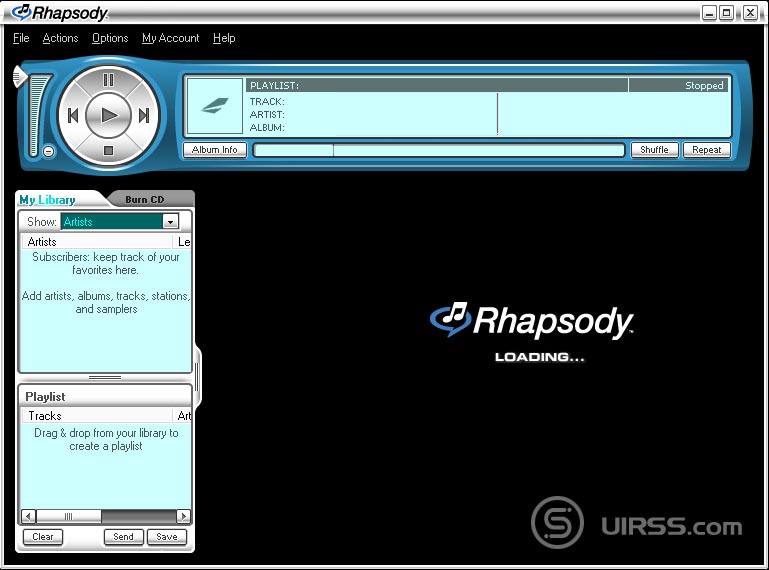This screenshot has height=570, width=769.
Task: Click the Album Info button
Action: click(214, 150)
